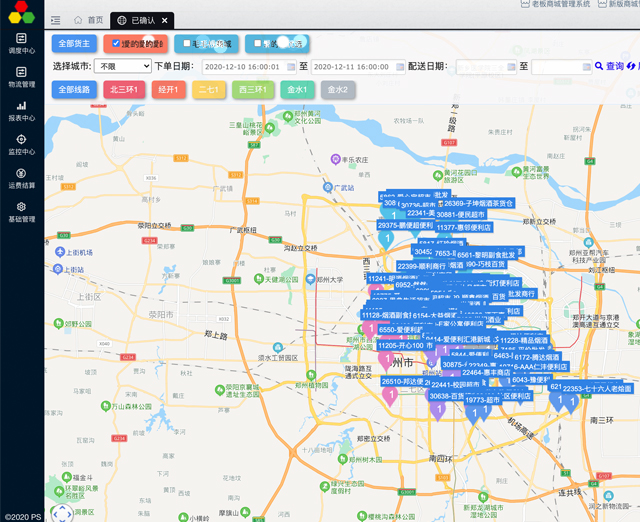Open 运费结算 in the sidebar
This screenshot has width=640, height=522.
tap(21, 178)
